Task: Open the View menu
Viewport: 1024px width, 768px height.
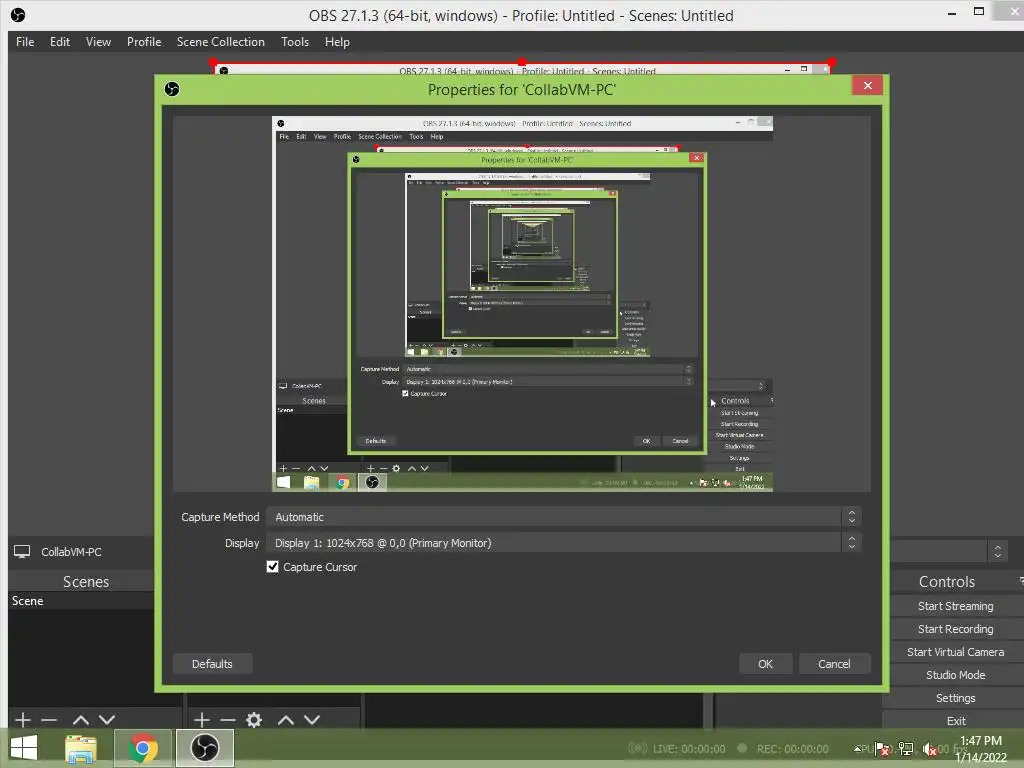Action: pyautogui.click(x=98, y=42)
